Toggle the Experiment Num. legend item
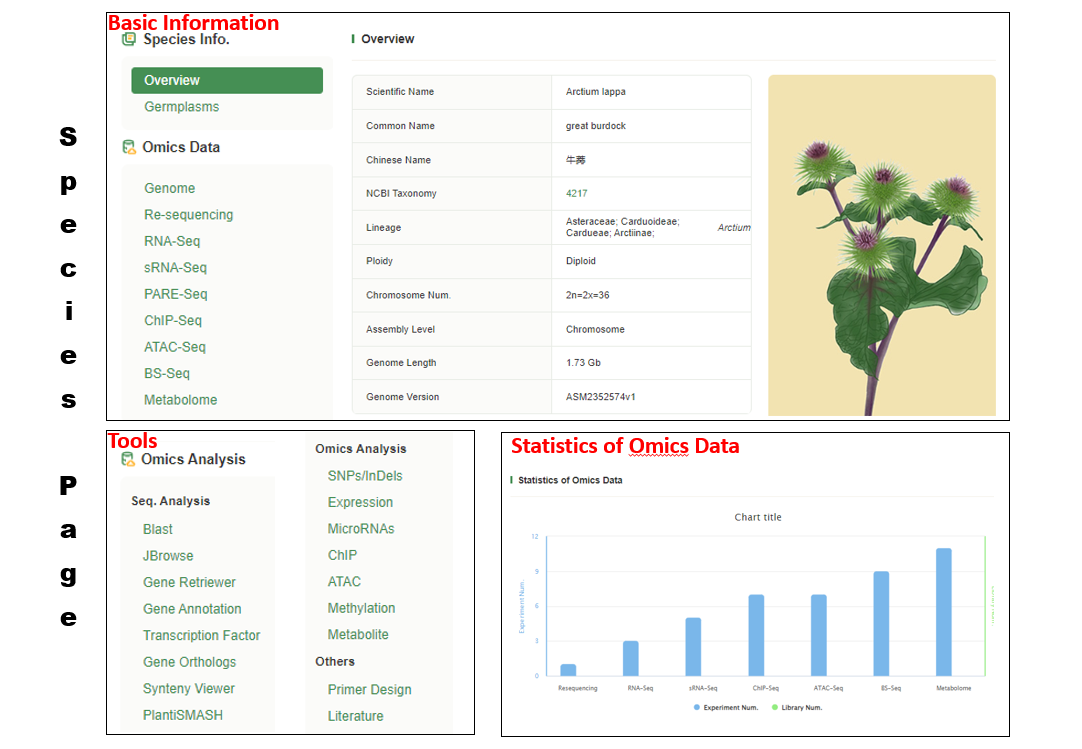This screenshot has height=749, width=1082. click(726, 707)
